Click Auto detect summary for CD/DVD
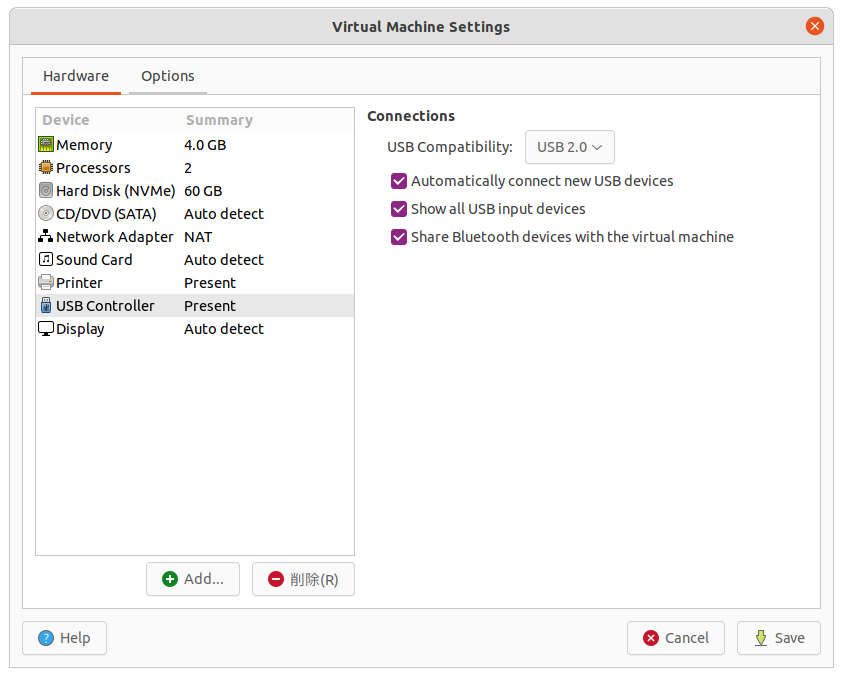Image resolution: width=843 pixels, height=677 pixels. (x=224, y=214)
